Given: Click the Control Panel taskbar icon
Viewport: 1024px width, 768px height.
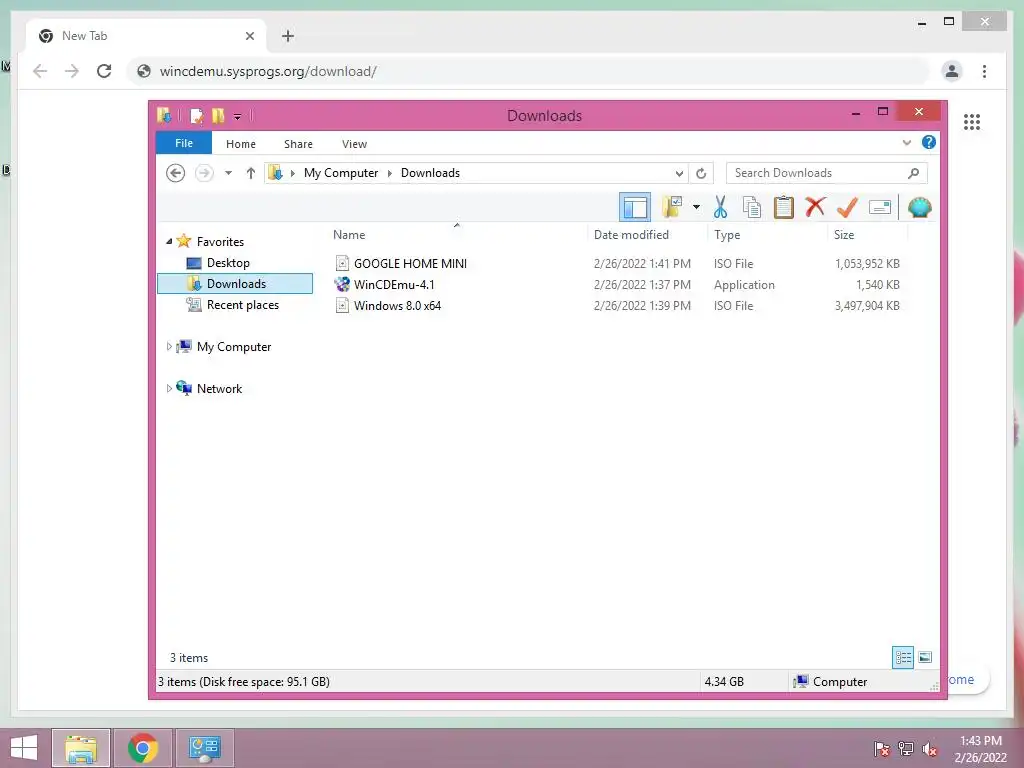Looking at the screenshot, I should (205, 748).
